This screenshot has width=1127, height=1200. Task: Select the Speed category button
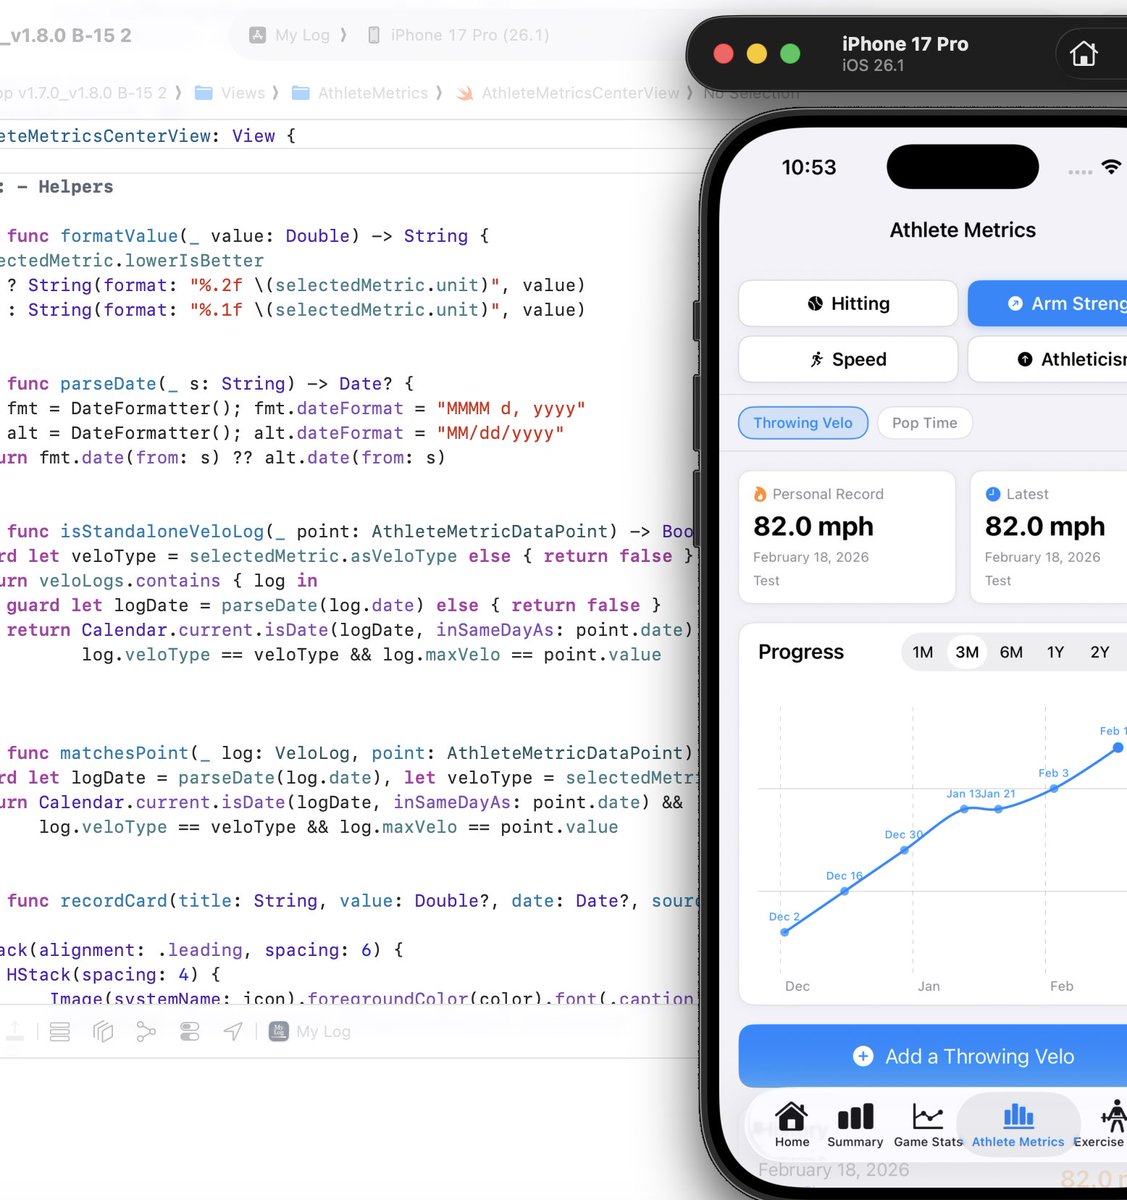pyautogui.click(x=848, y=359)
